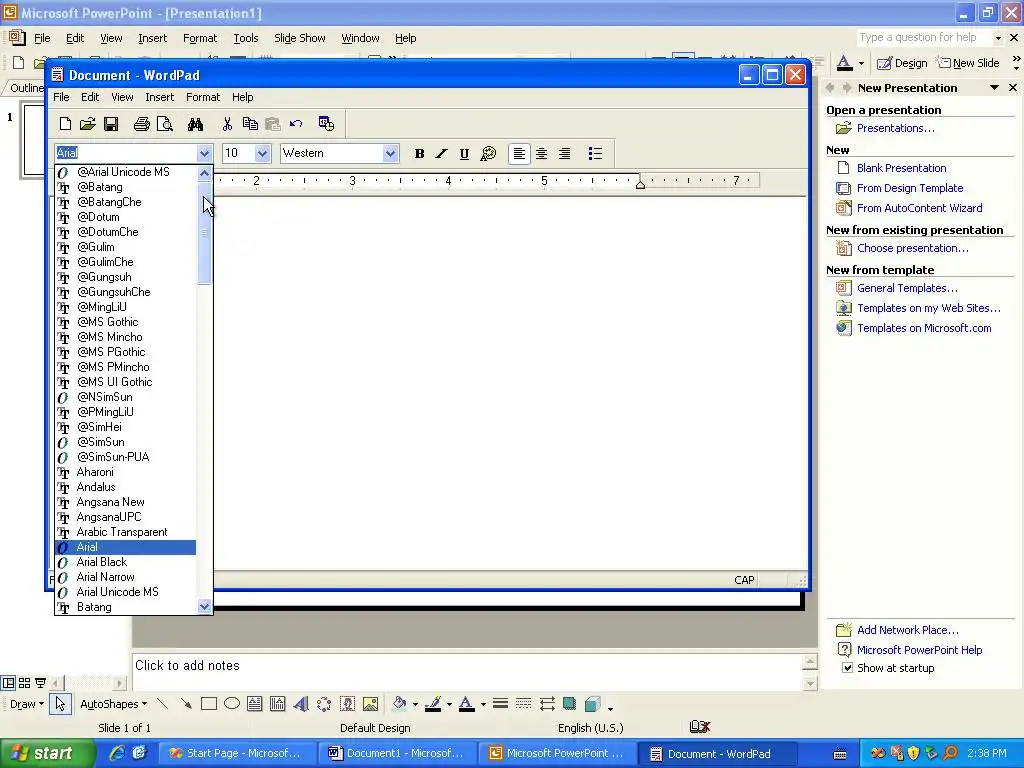The image size is (1024, 768).
Task: Open the Draw menu dropdown
Action: coord(27,704)
